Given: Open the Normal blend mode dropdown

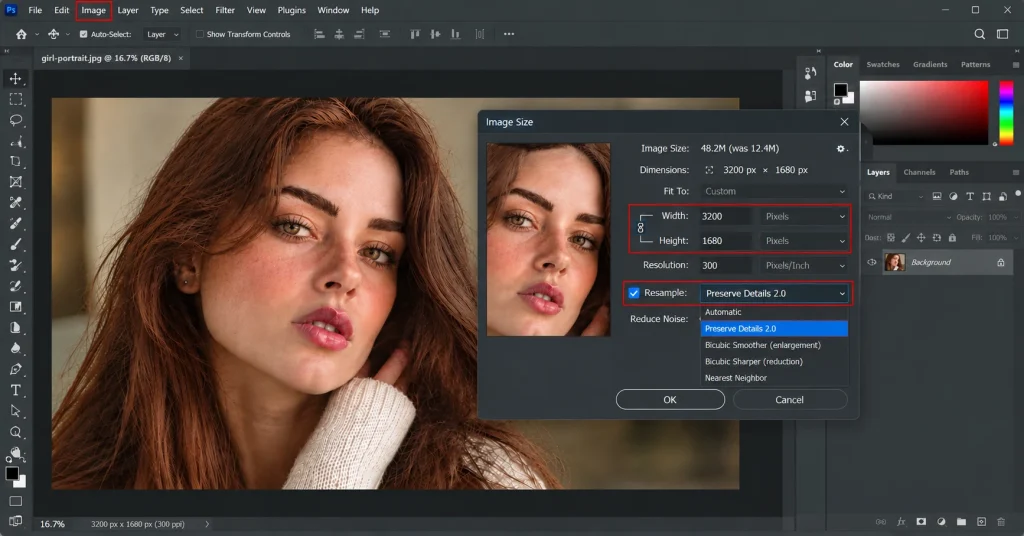Looking at the screenshot, I should 909,217.
